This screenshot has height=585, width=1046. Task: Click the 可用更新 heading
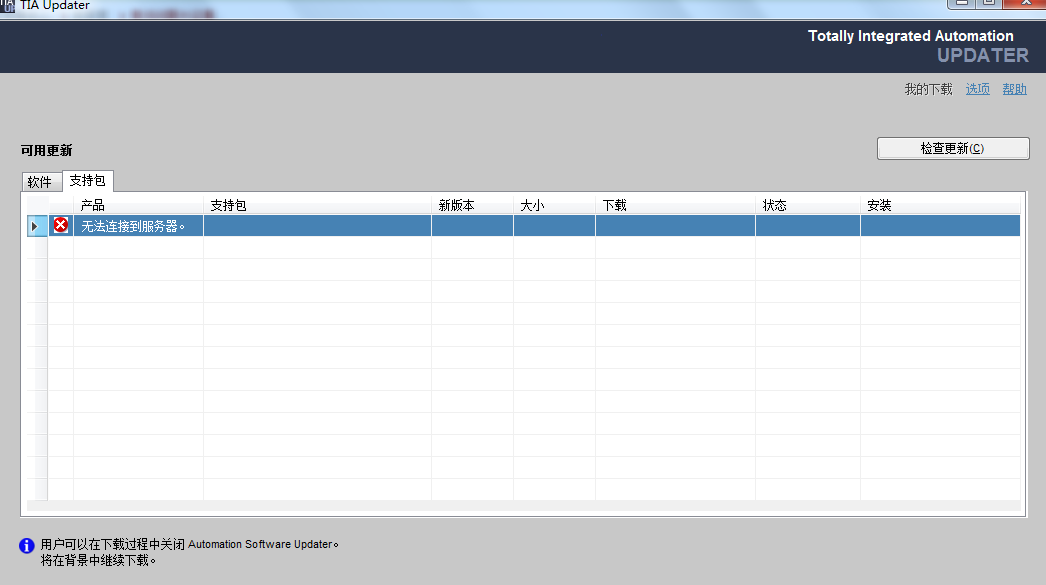click(x=46, y=150)
